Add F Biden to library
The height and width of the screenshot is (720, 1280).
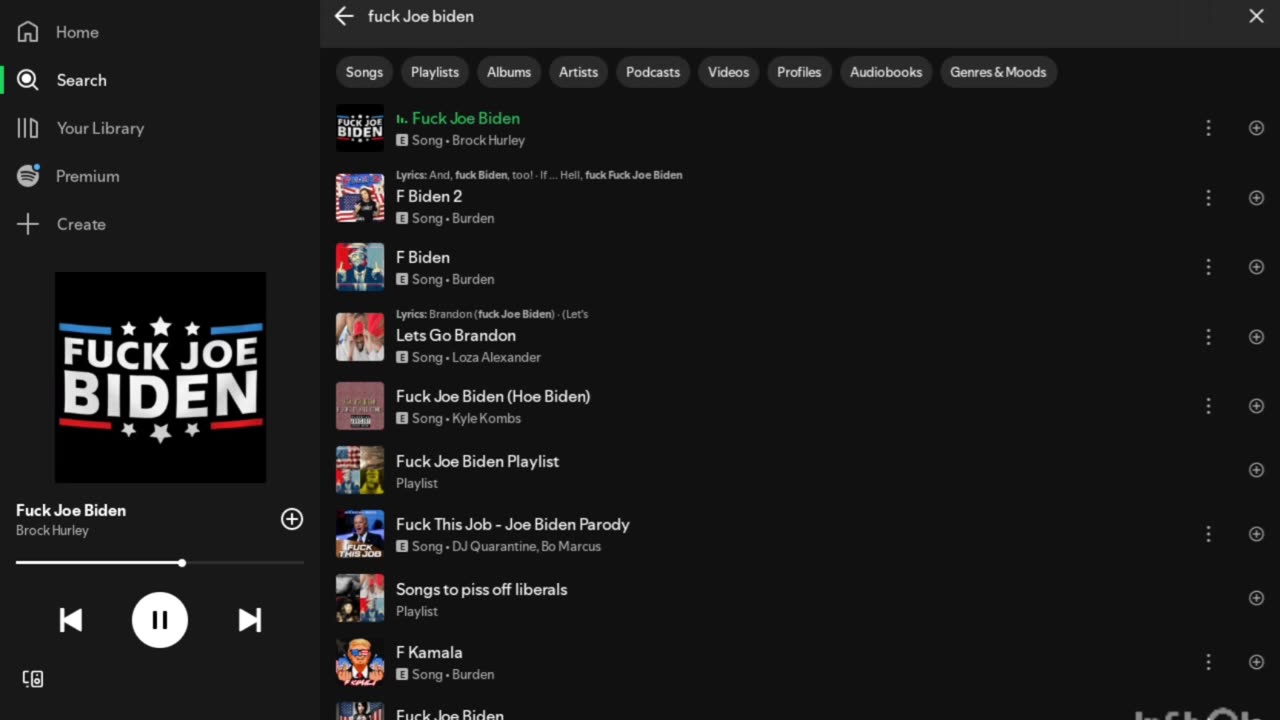click(x=1257, y=267)
